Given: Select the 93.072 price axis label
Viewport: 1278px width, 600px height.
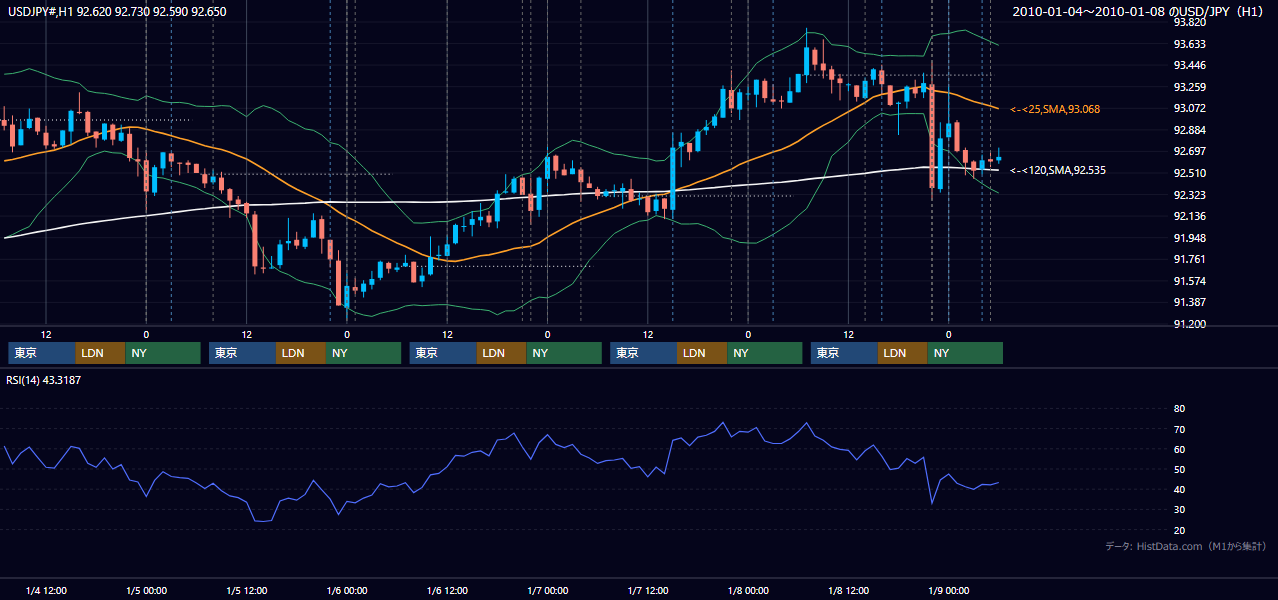Looking at the screenshot, I should coord(1189,108).
